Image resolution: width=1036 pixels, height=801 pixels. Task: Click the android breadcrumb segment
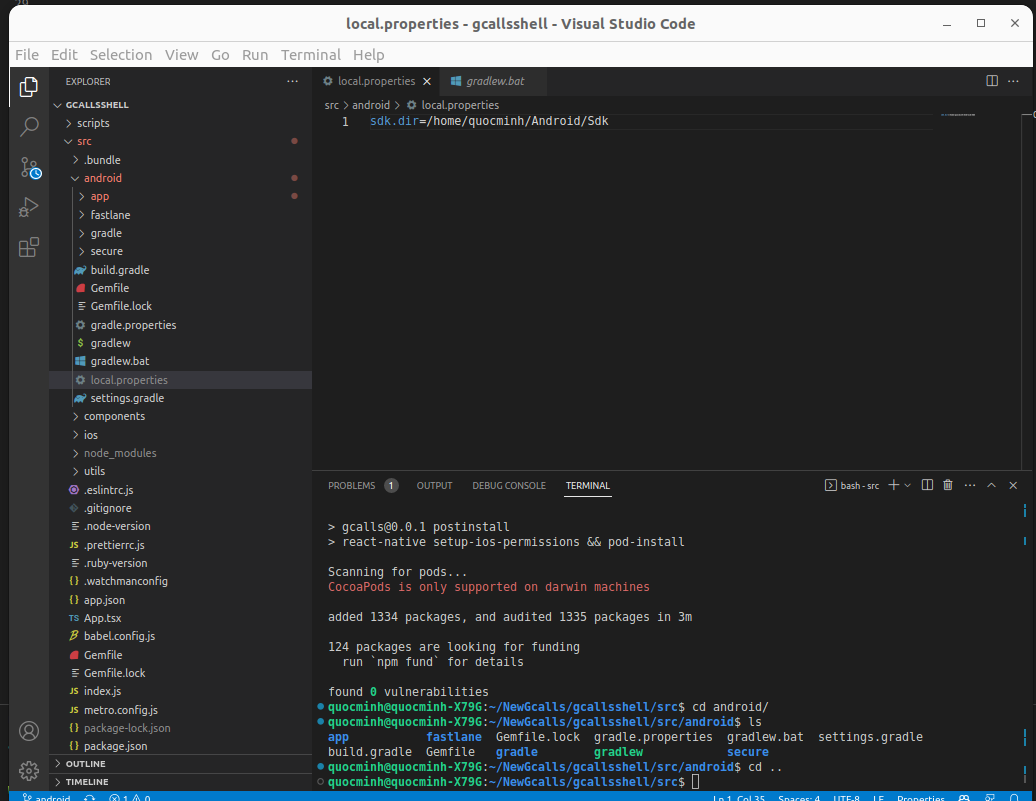point(370,105)
